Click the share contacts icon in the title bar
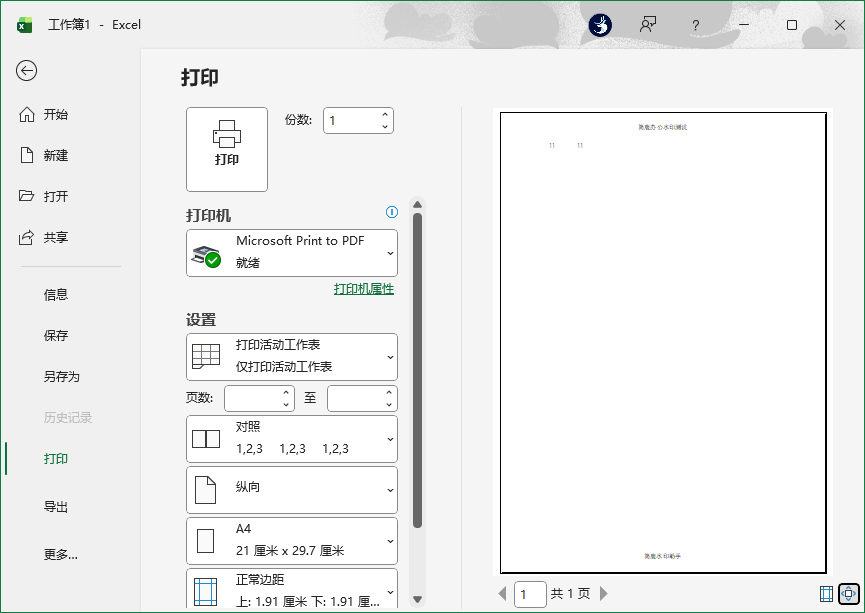Image resolution: width=865 pixels, height=613 pixels. pyautogui.click(x=648, y=25)
